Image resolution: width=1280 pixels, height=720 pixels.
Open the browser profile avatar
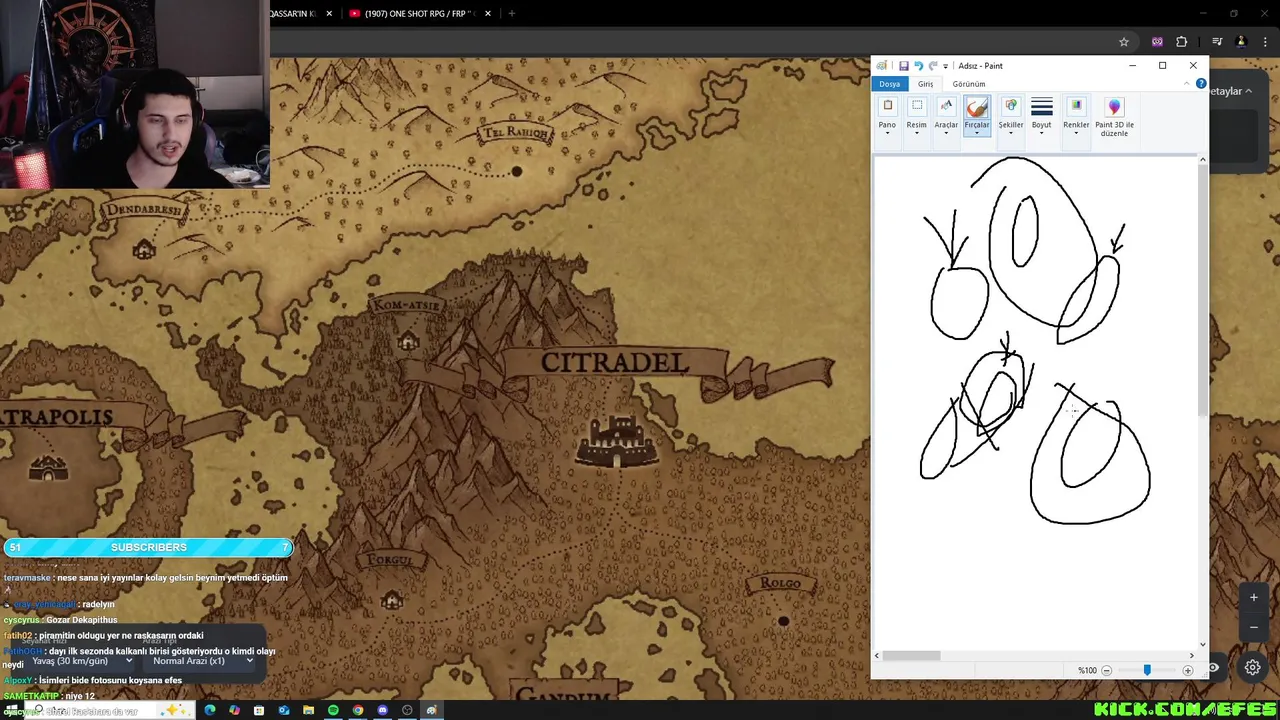click(1241, 42)
